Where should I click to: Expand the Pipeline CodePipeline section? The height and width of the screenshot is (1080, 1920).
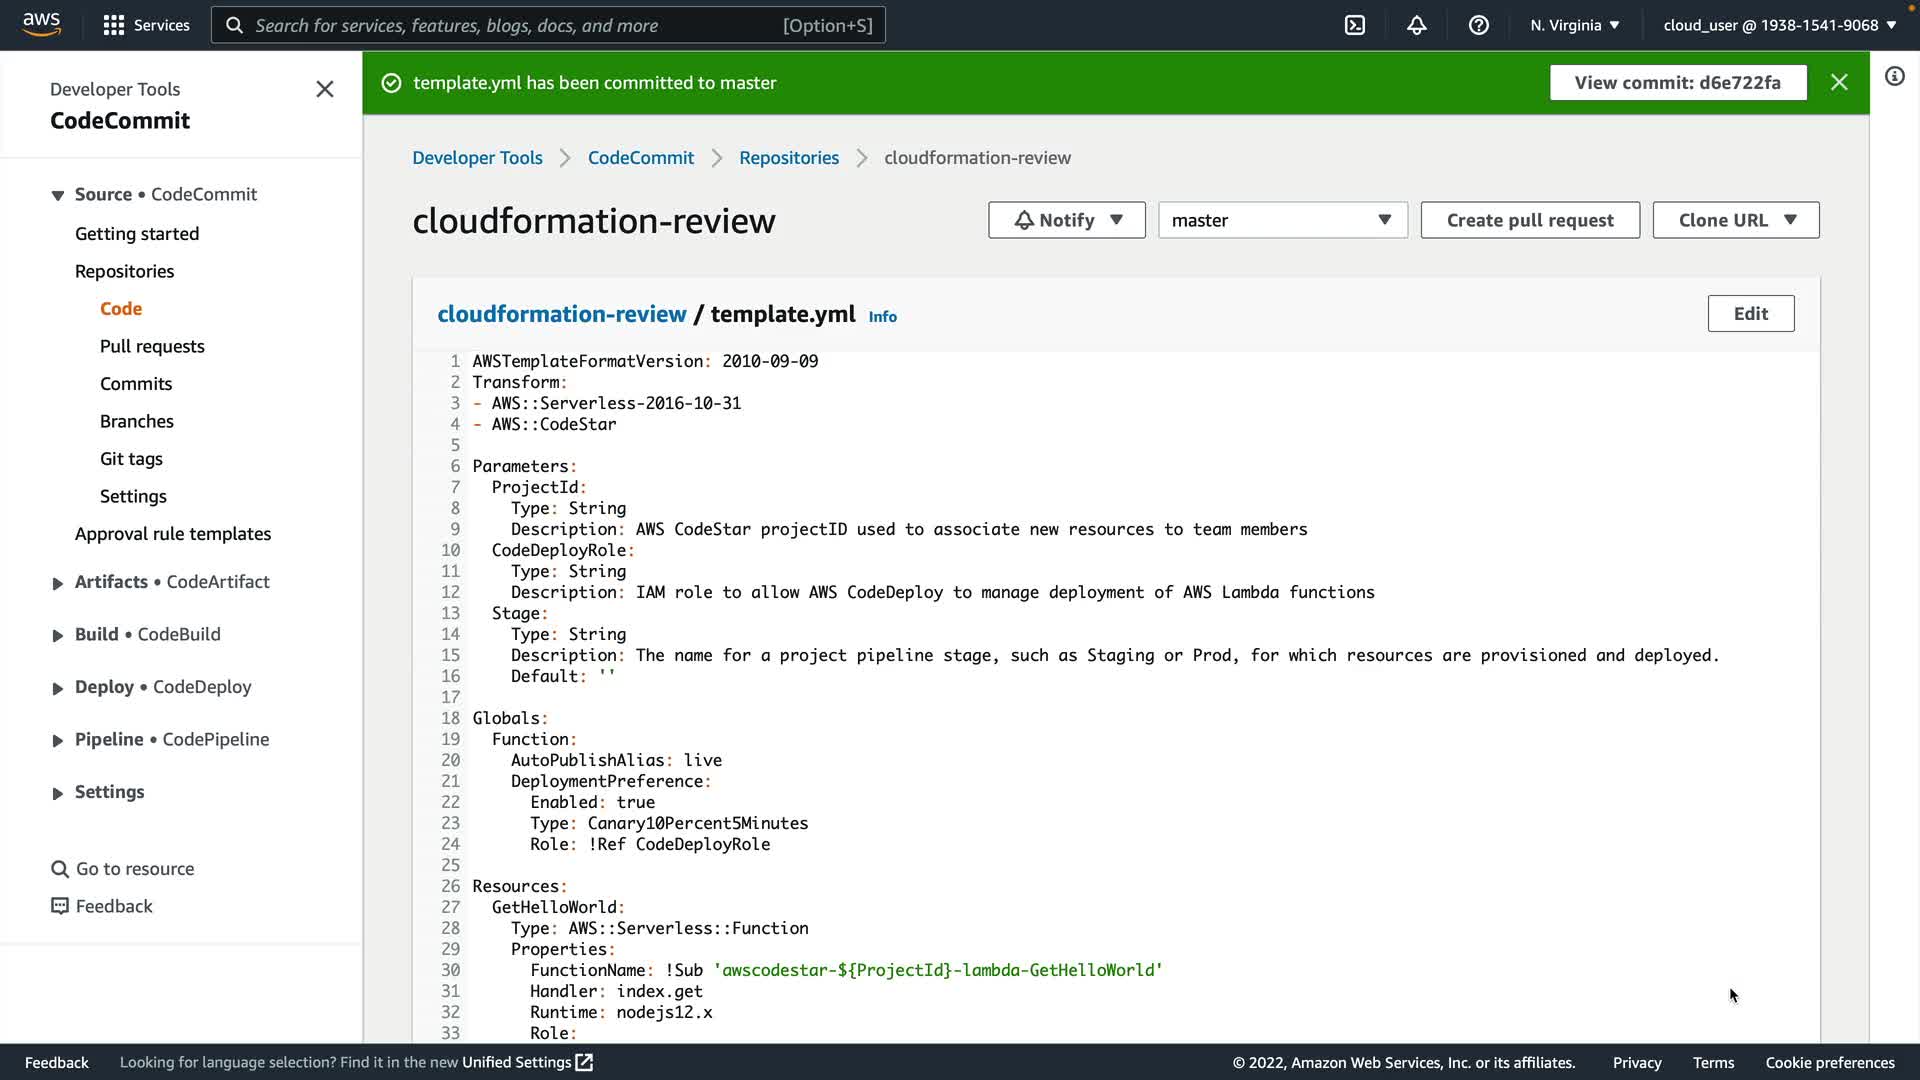point(58,741)
